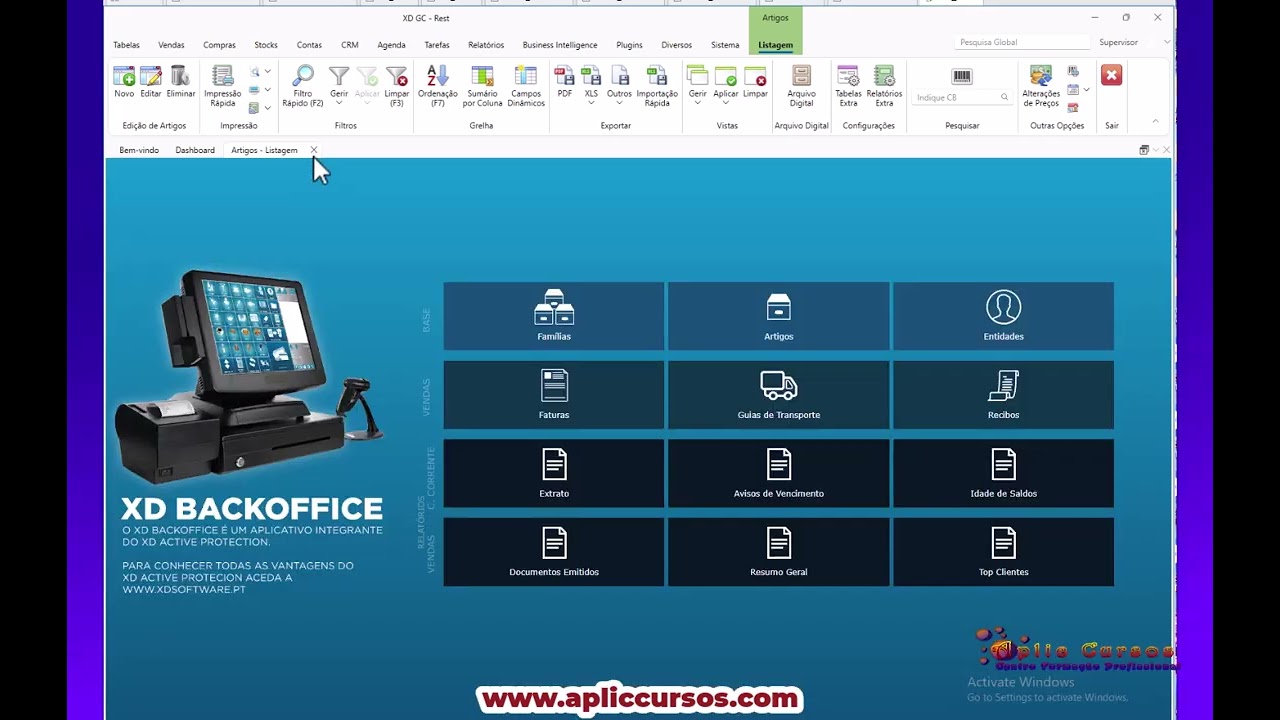1280x720 pixels.
Task: Expand print preview small dropdown arrow
Action: click(268, 72)
